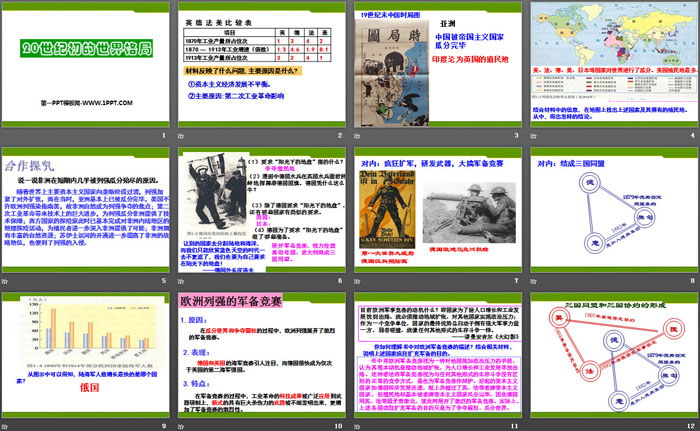Click the slide number 10 label
The width and height of the screenshot is (700, 431).
pyautogui.click(x=338, y=426)
